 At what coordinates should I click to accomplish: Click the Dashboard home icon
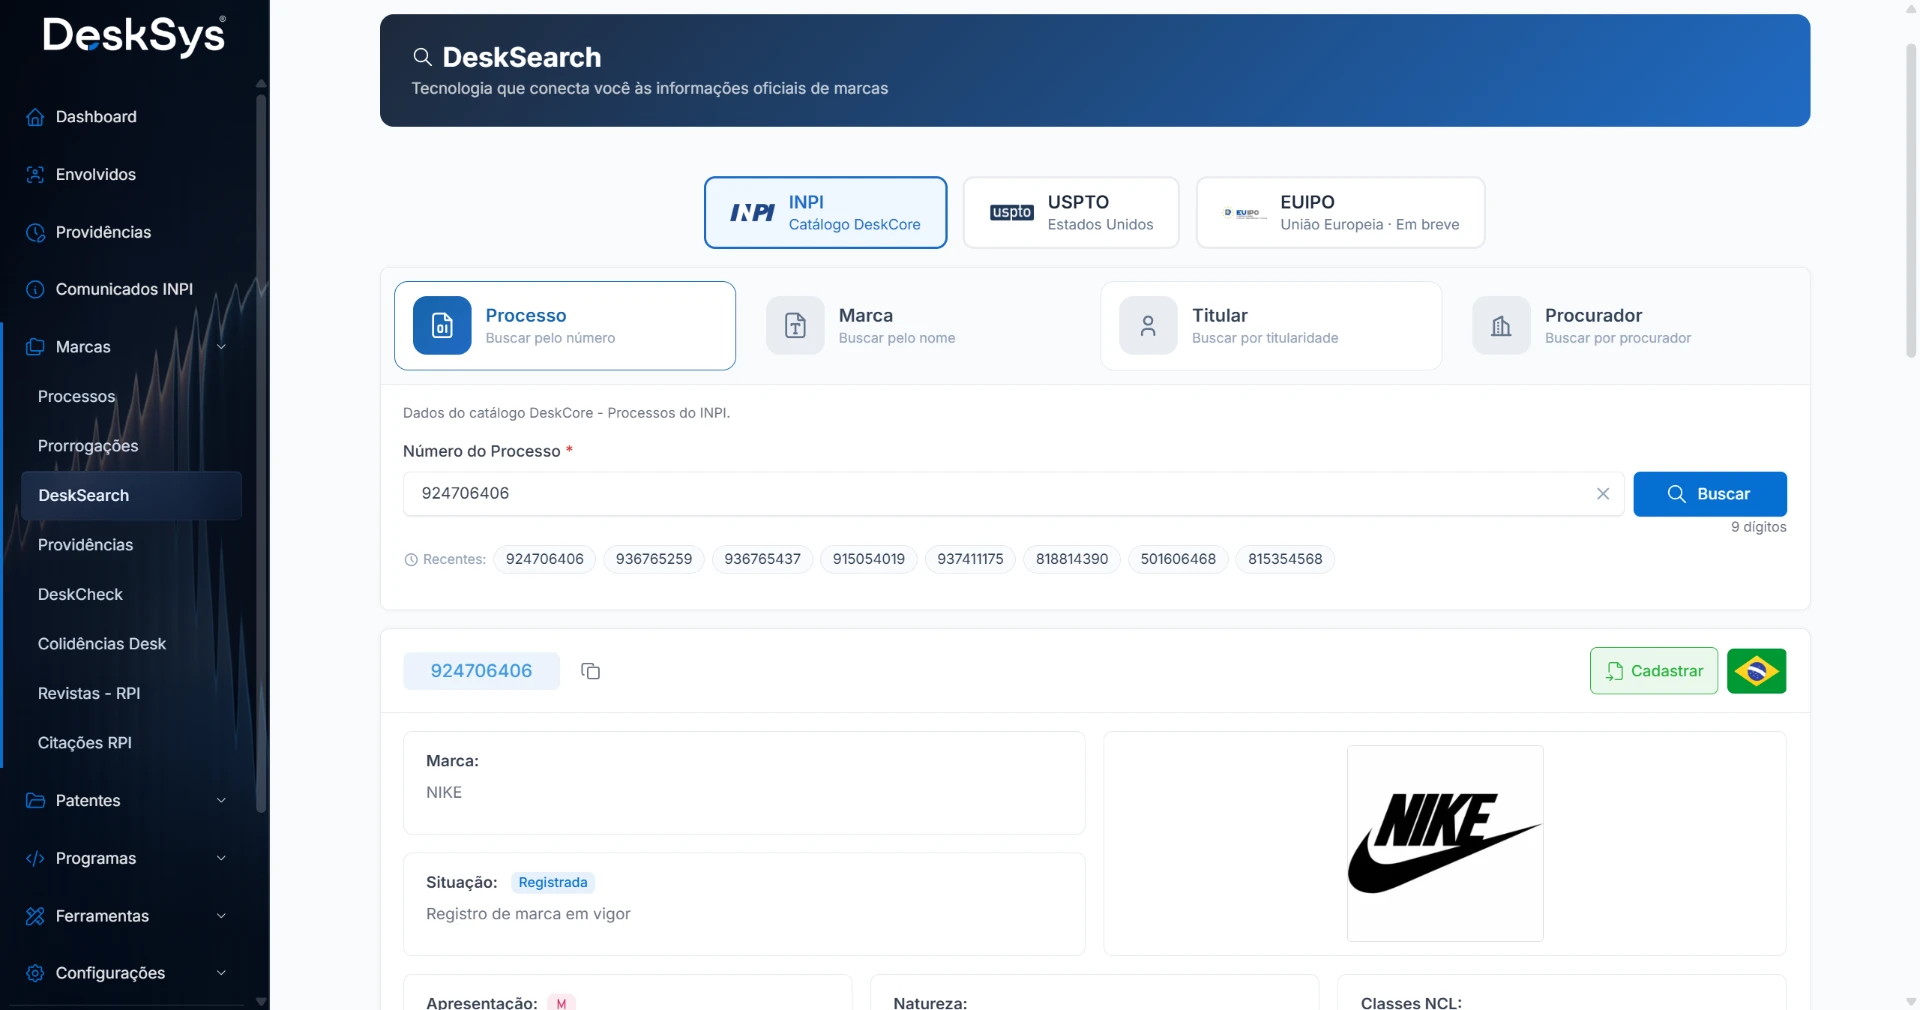coord(35,117)
